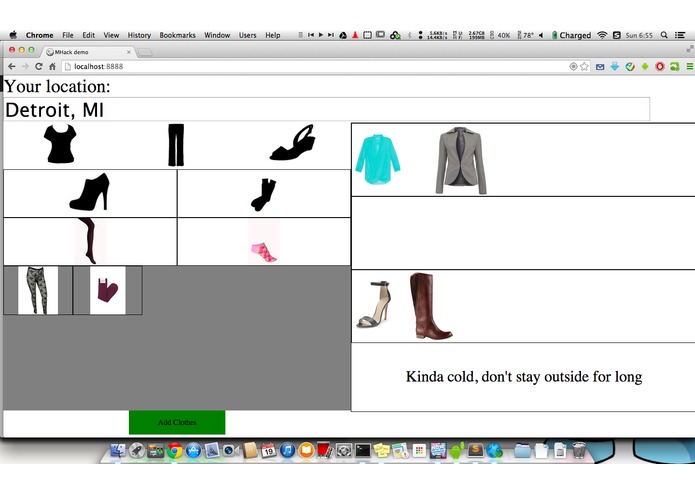Click the brown leather knee boot
Screen dimensions: 695x494
coord(430,306)
